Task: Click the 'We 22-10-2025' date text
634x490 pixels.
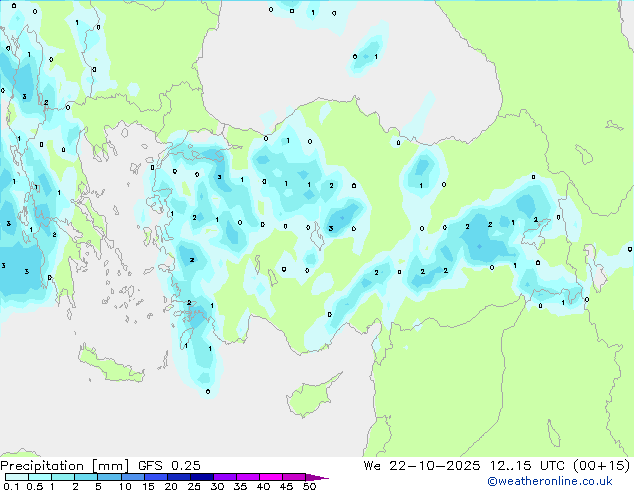Action: (422, 466)
